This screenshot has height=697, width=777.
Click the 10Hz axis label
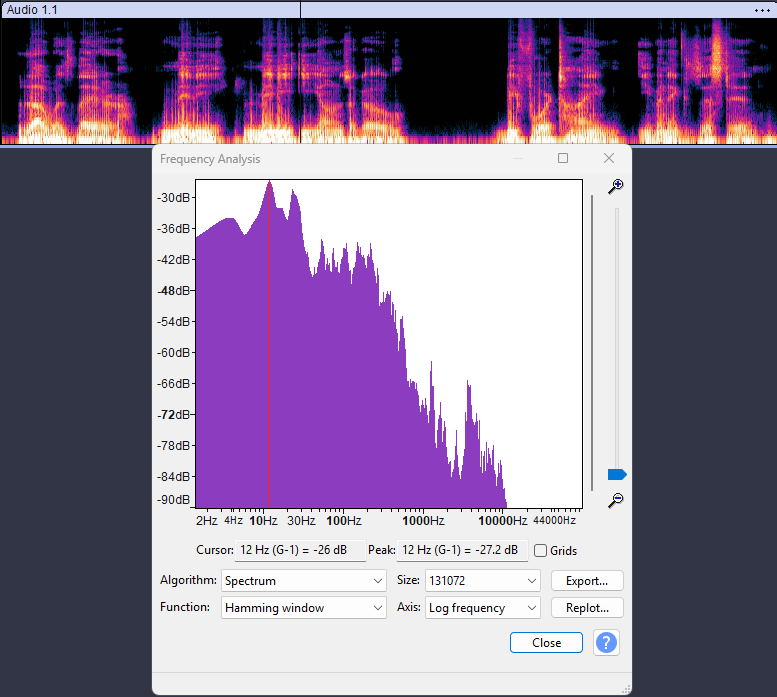click(263, 521)
